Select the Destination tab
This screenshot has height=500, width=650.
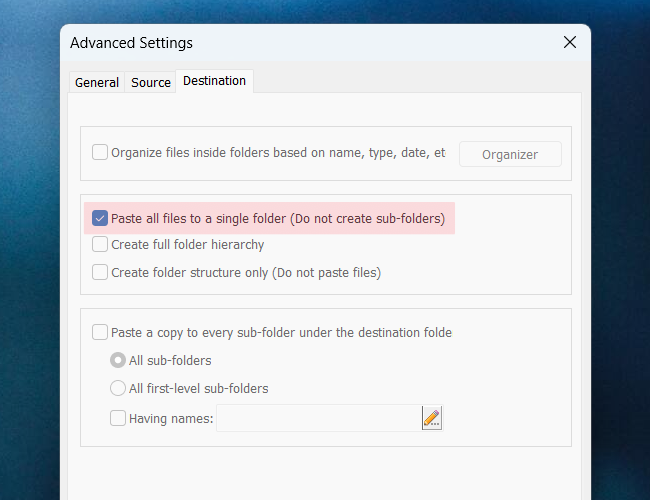[x=214, y=81]
